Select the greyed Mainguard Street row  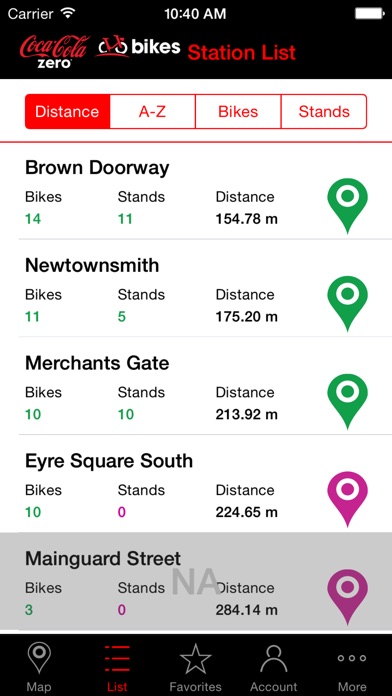pyautogui.click(x=196, y=581)
